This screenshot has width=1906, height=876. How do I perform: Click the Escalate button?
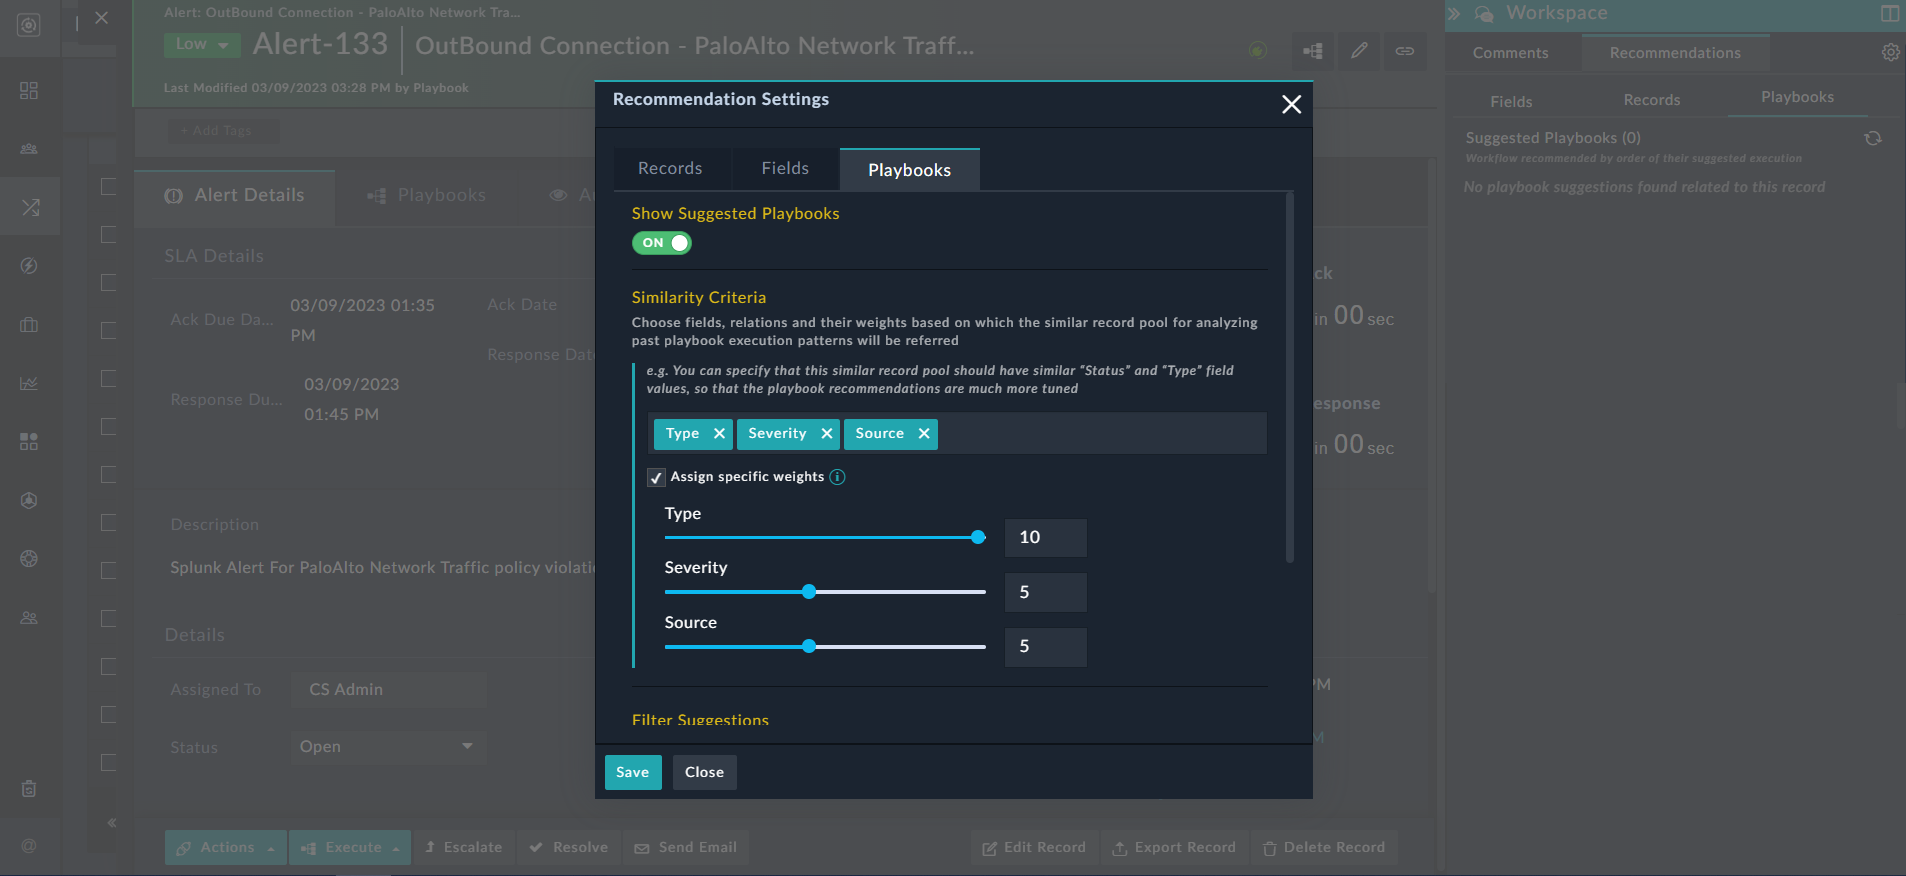click(x=463, y=847)
